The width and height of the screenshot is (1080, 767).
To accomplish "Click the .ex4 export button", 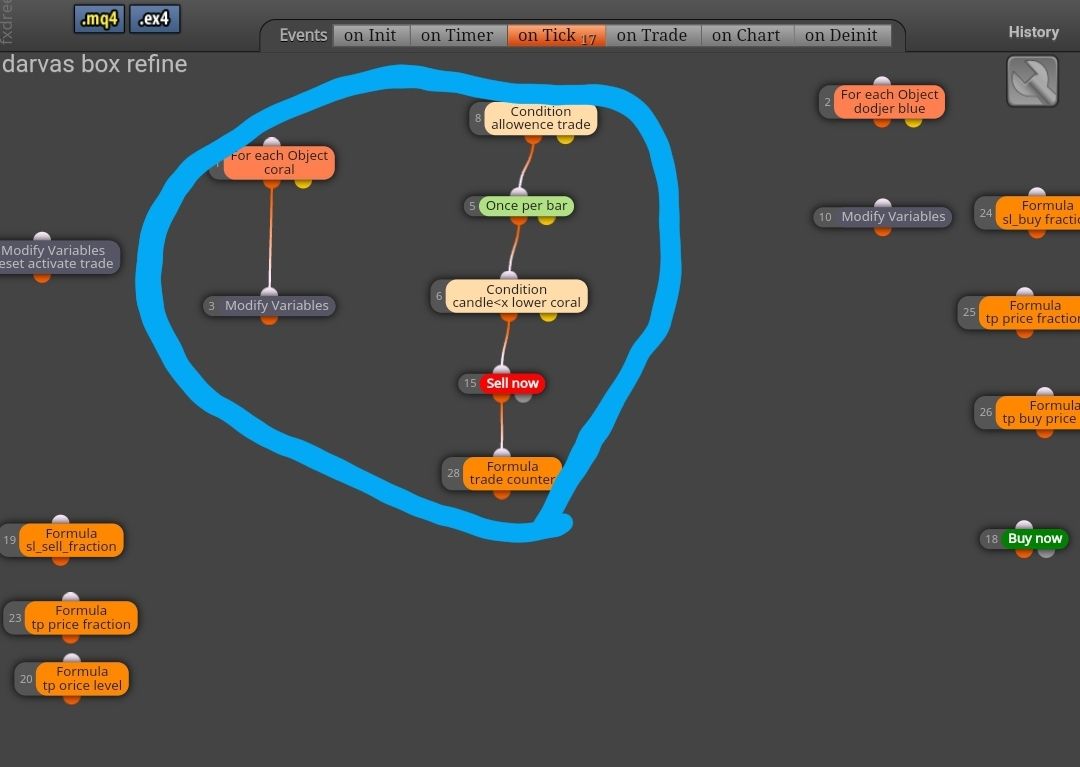I will point(154,19).
